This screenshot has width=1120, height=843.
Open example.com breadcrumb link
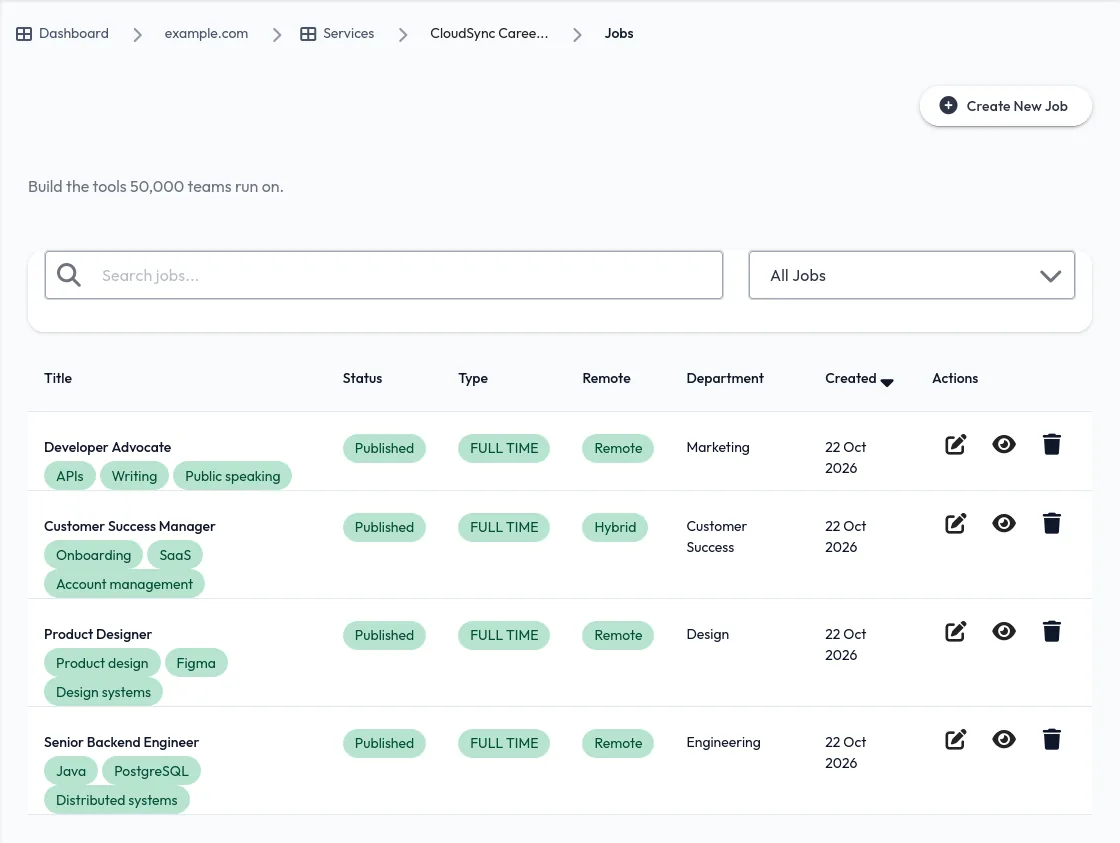coord(206,34)
